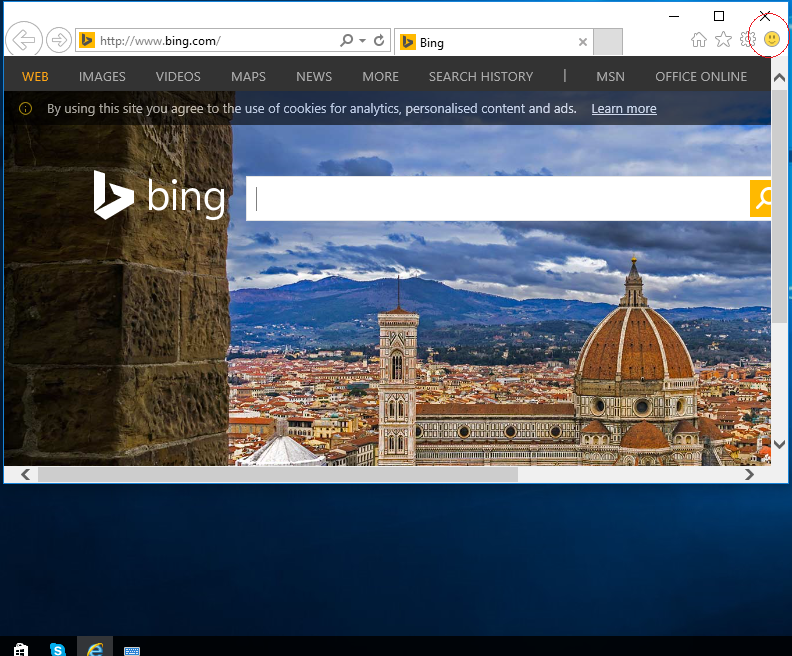Send feedback via the smiley face icon
The height and width of the screenshot is (656, 792).
(772, 39)
